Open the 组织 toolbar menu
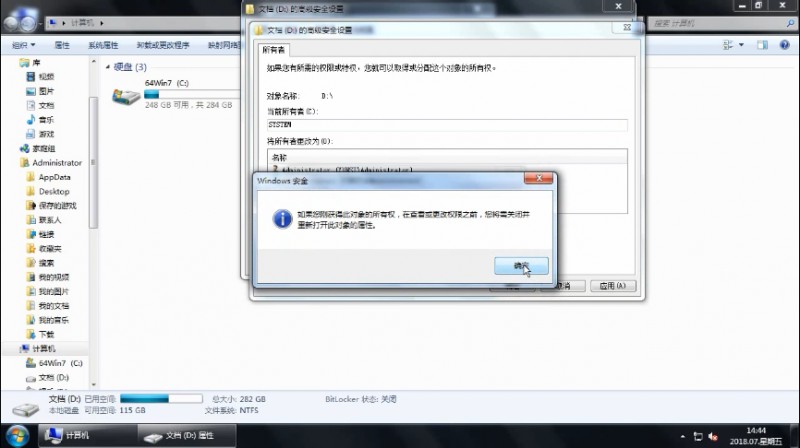This screenshot has height=448, width=800. [23, 45]
